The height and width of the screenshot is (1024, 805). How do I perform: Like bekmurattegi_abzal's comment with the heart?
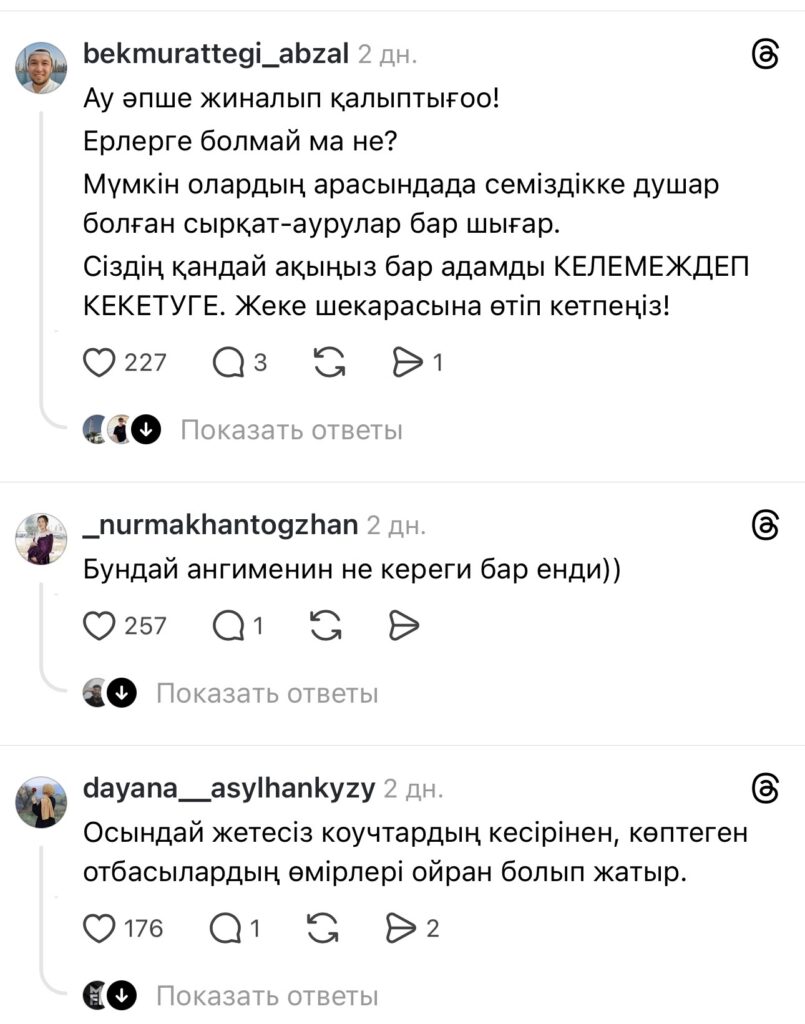tap(100, 364)
